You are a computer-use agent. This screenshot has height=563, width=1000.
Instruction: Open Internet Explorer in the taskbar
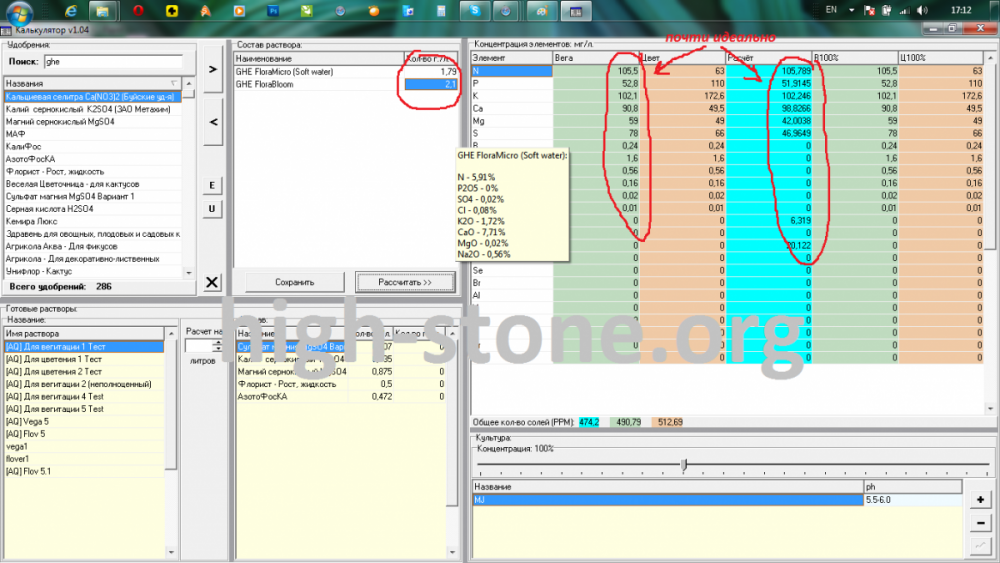tap(71, 11)
